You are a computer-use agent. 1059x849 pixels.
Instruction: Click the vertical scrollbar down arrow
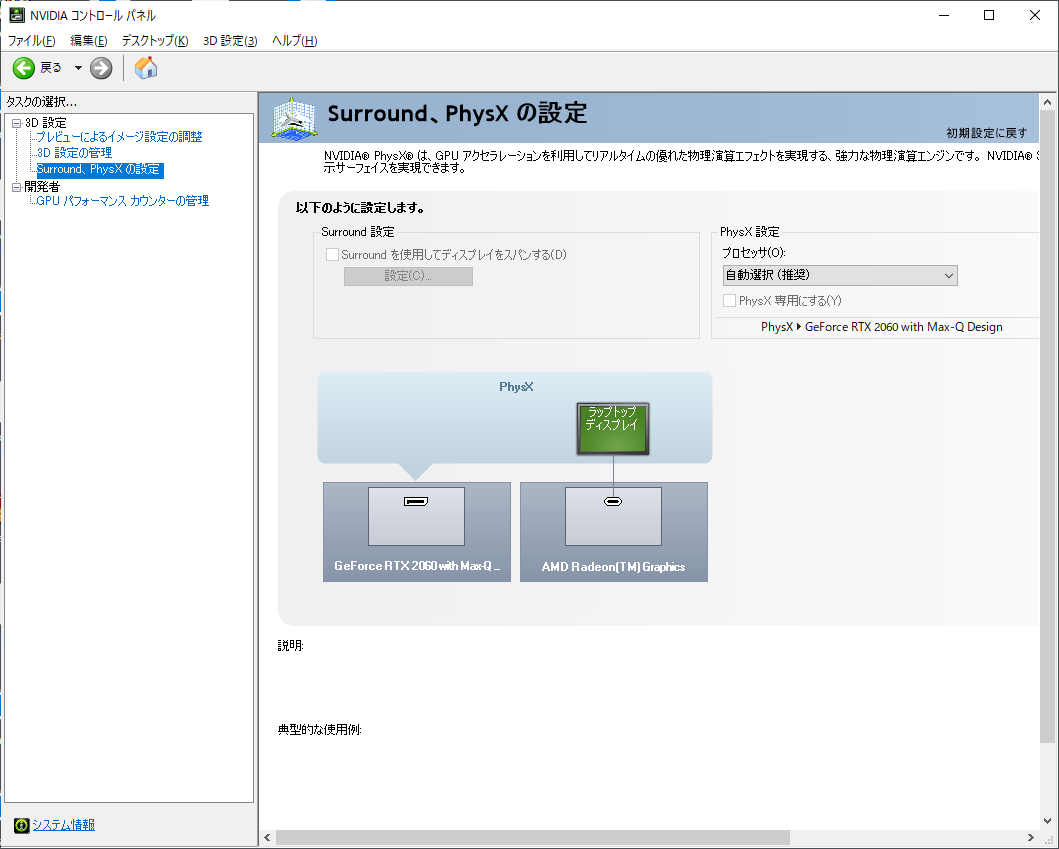point(1048,821)
